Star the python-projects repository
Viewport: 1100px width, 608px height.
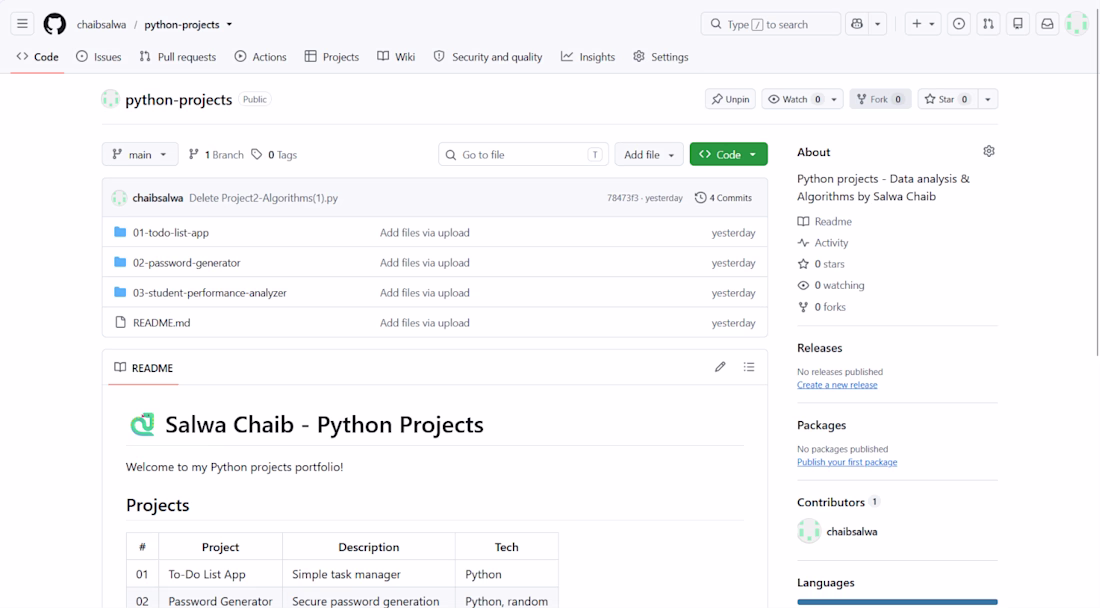[948, 99]
